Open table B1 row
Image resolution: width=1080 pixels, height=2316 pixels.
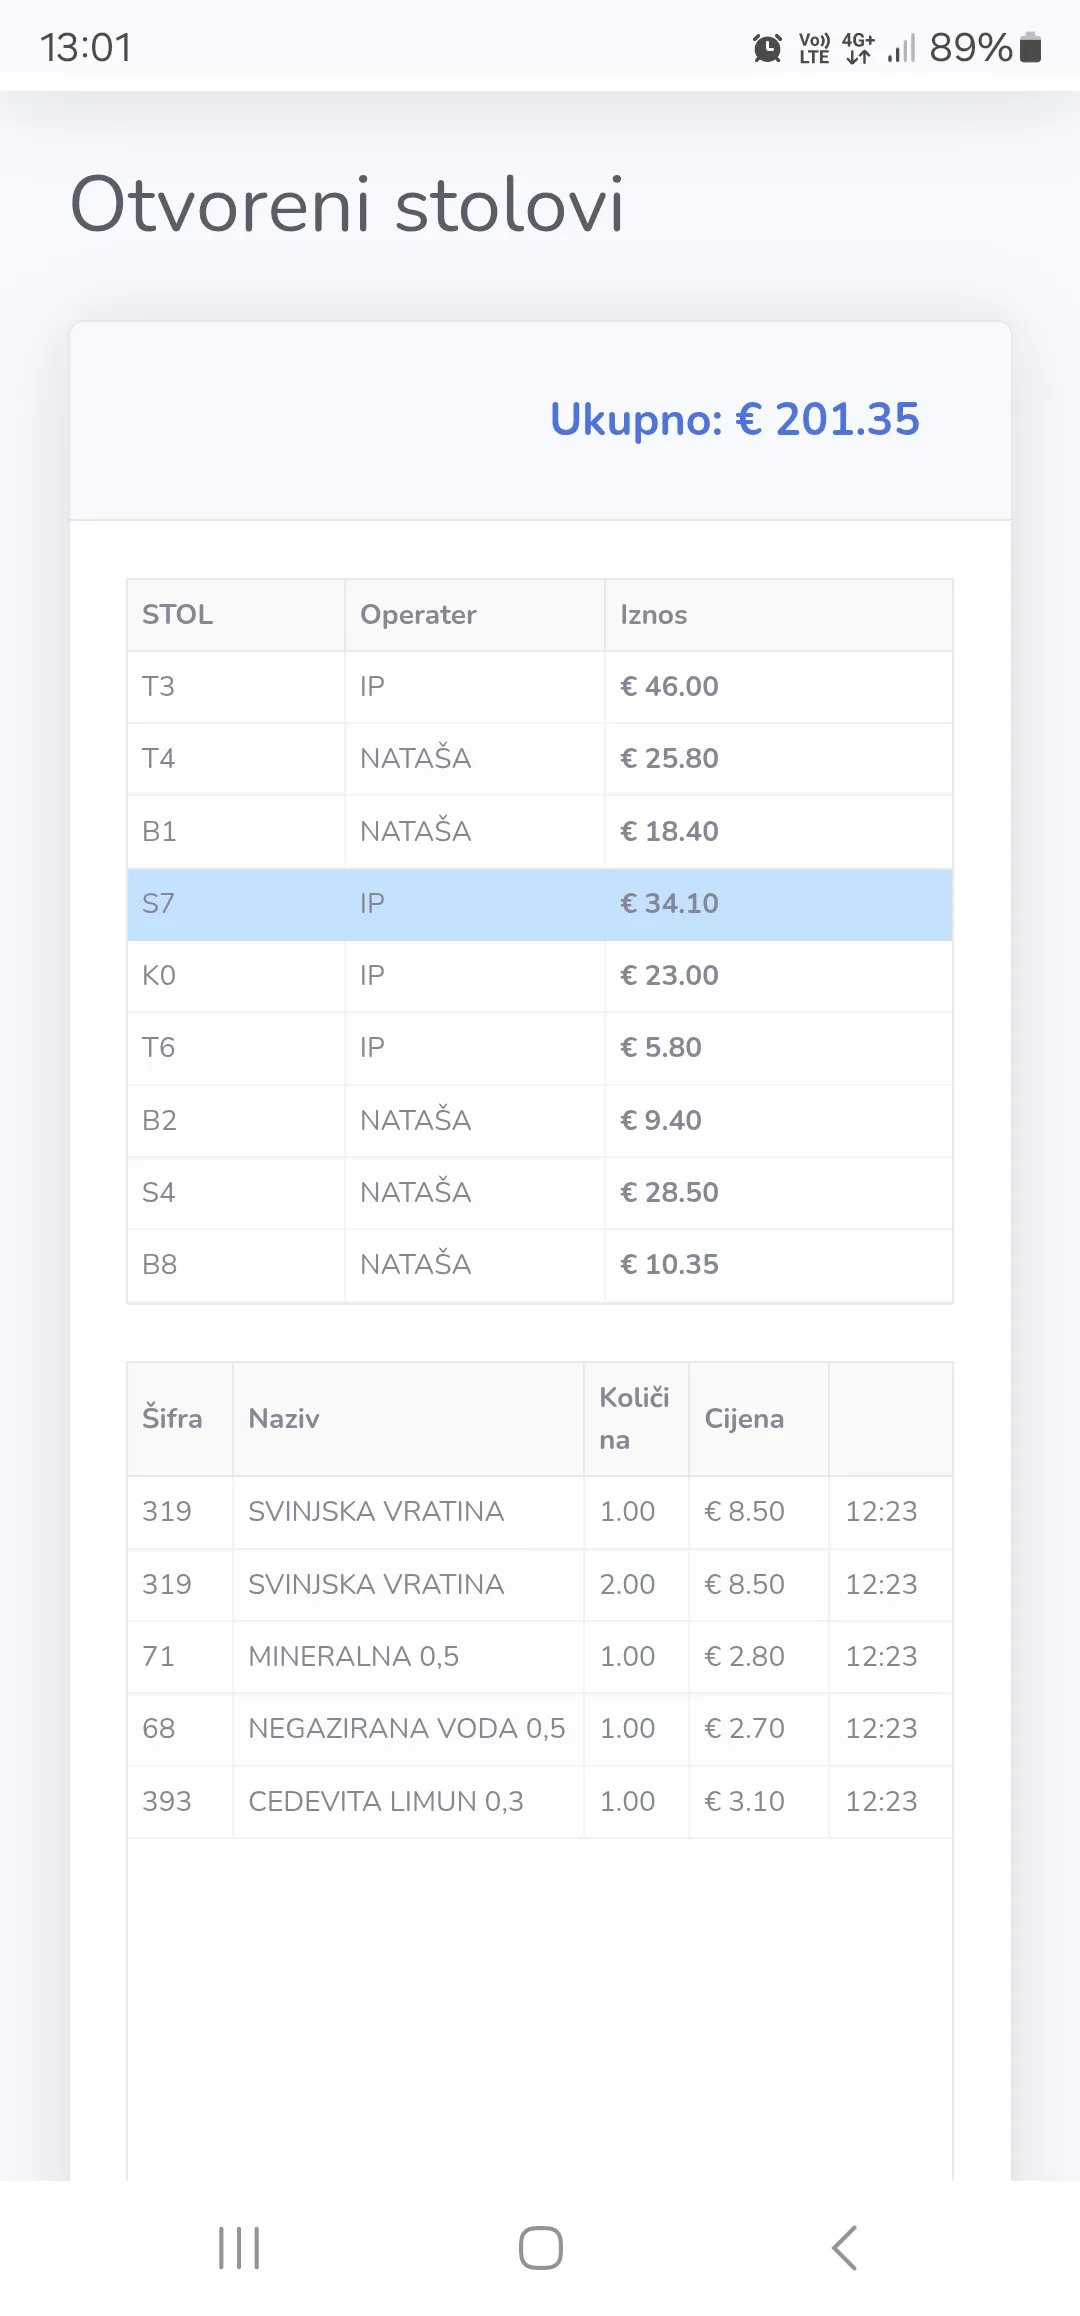point(539,831)
